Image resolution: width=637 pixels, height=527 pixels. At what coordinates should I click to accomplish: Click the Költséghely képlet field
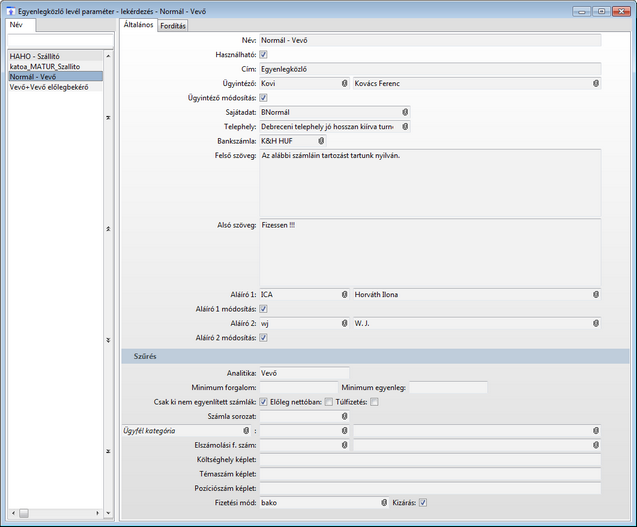coord(430,460)
